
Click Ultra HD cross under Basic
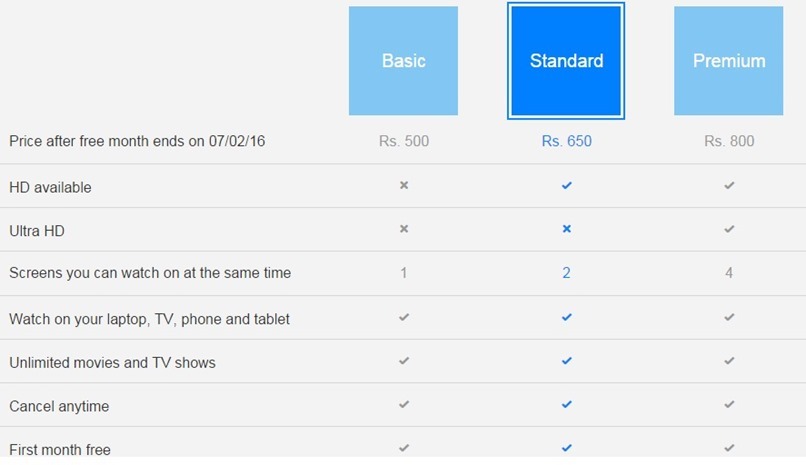click(404, 229)
